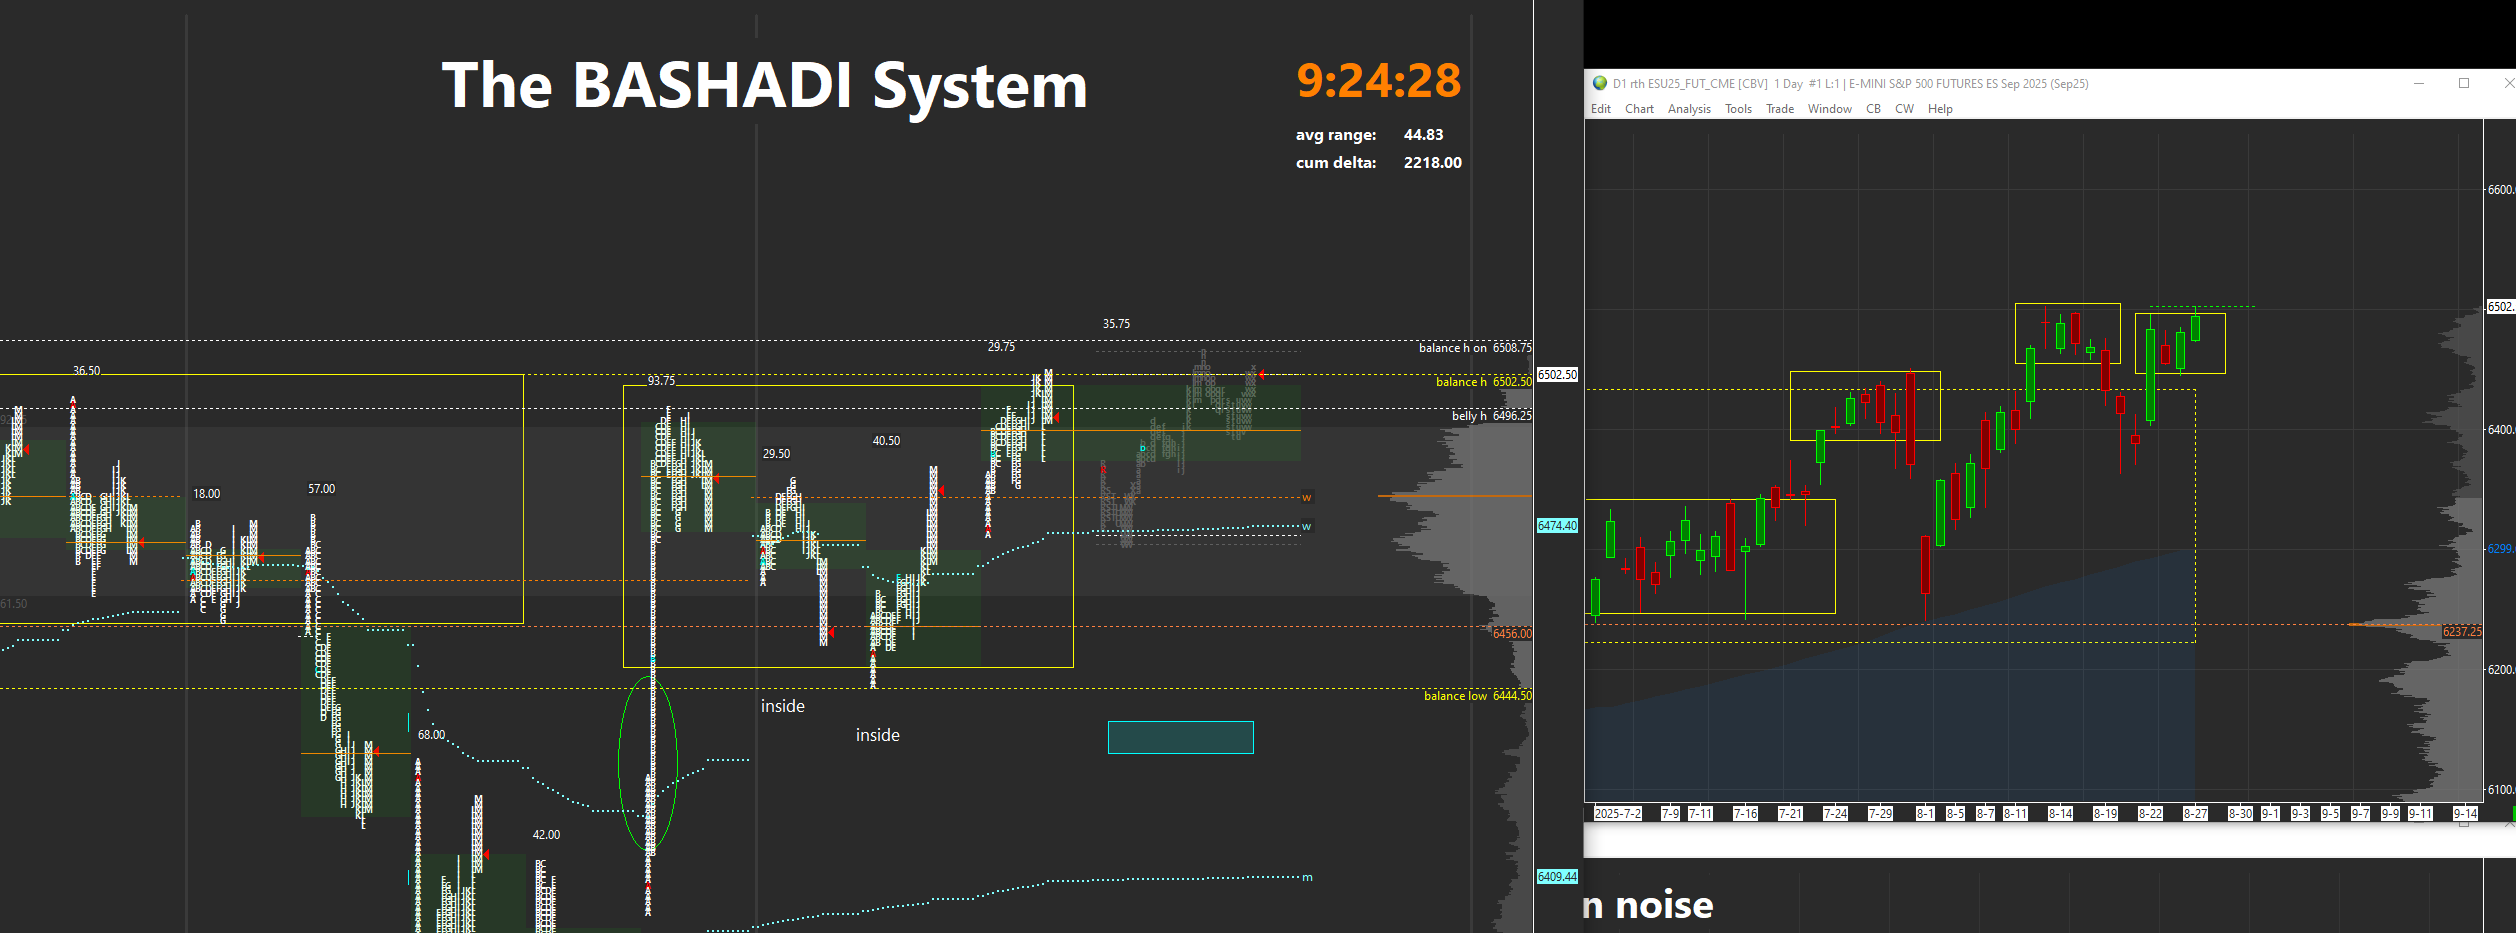
Task: Click the 2025-7-2 date label on the time axis
Action: coord(1617,814)
